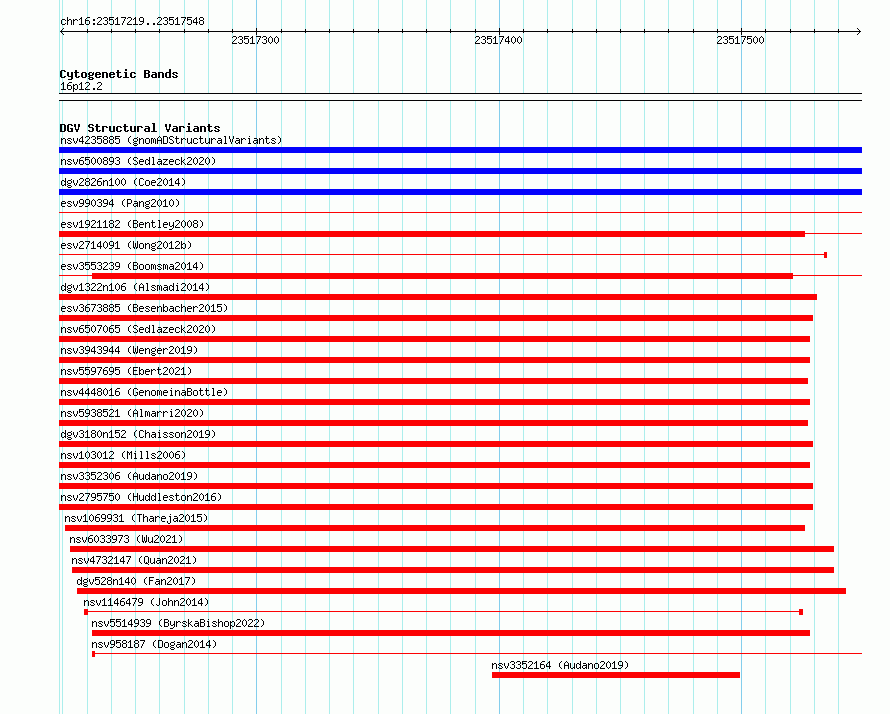The image size is (890, 714).
Task: Click the 23517400 ruler position label
Action: (498, 40)
